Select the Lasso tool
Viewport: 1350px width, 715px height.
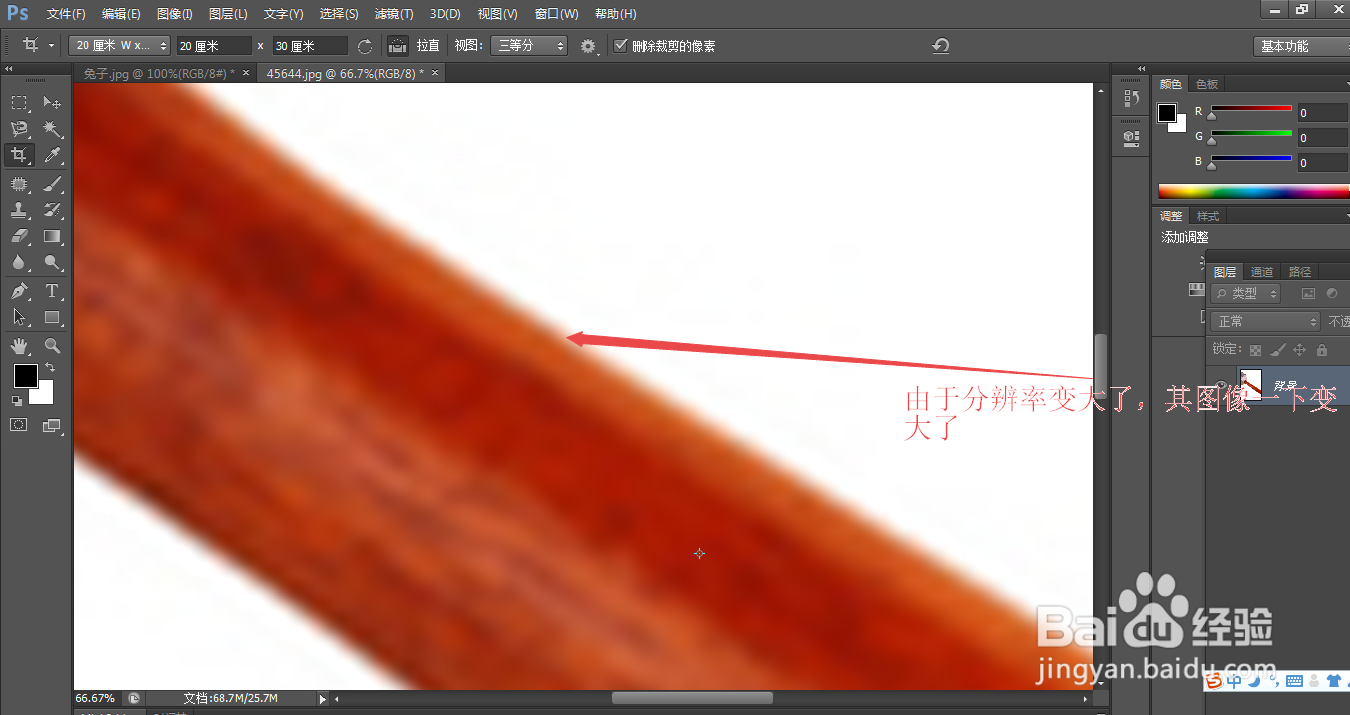[19, 129]
